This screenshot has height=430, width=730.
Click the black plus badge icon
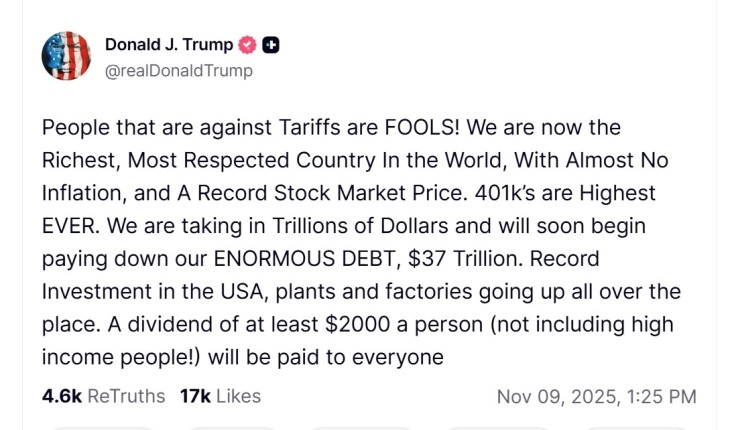271,45
